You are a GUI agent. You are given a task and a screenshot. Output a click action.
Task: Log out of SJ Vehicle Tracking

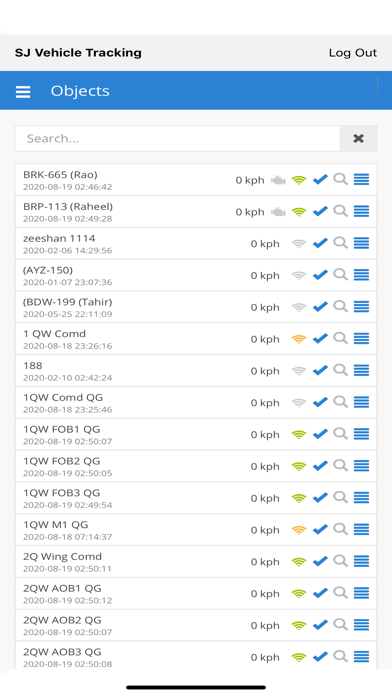pyautogui.click(x=352, y=53)
